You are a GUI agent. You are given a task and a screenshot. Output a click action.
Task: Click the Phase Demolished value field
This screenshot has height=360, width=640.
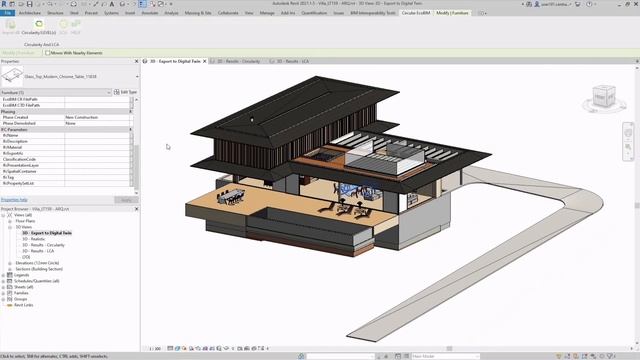(97, 123)
